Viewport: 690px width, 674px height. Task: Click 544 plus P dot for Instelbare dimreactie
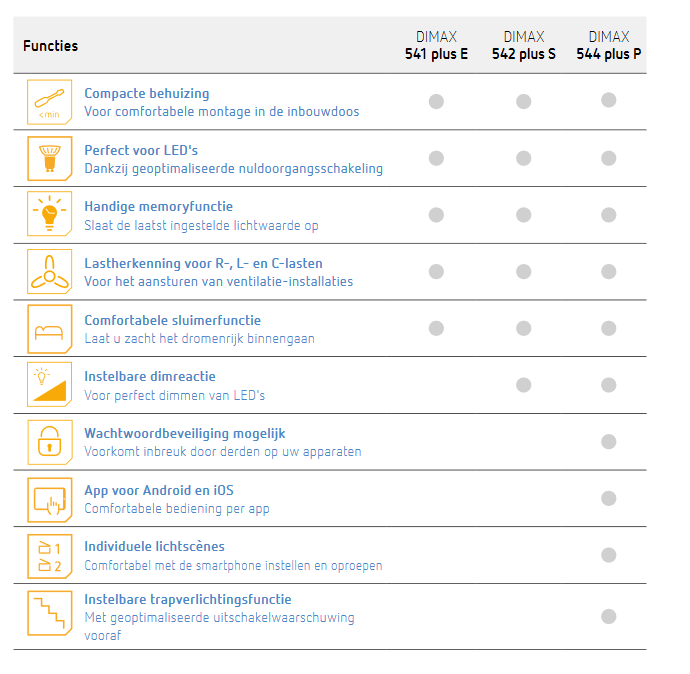609,385
